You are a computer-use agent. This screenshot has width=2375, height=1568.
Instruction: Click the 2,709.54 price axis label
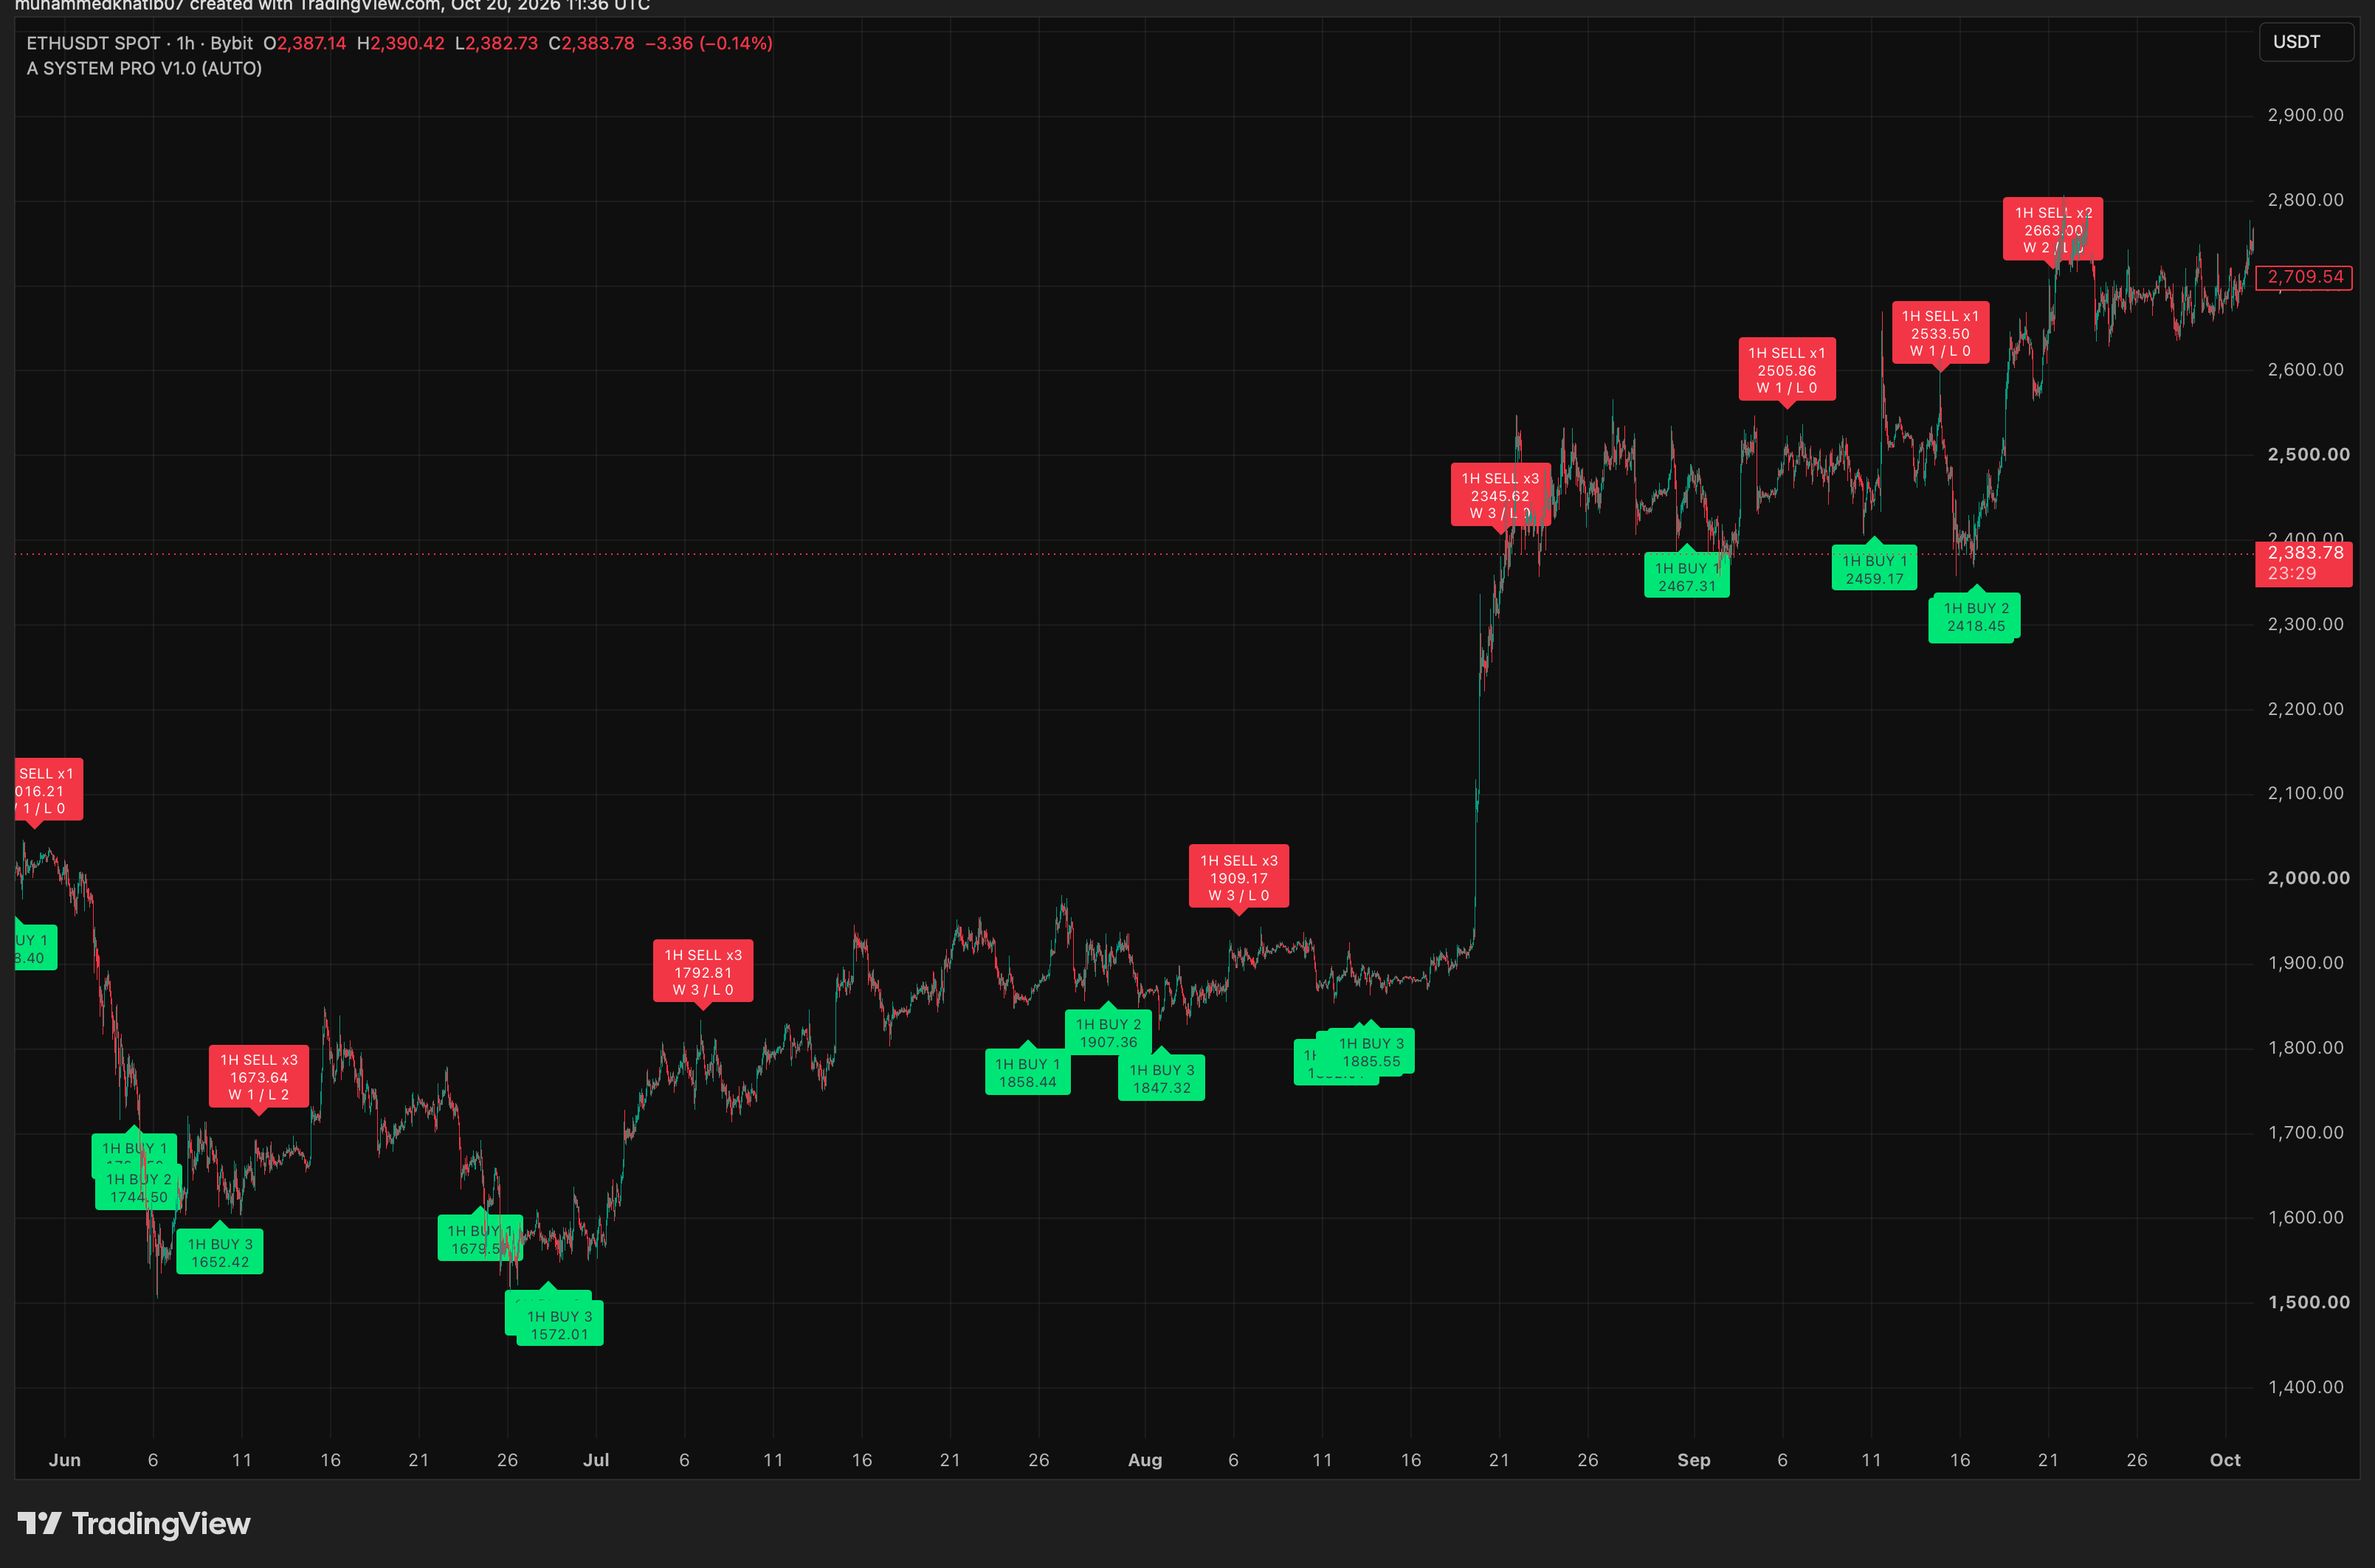(x=2304, y=277)
